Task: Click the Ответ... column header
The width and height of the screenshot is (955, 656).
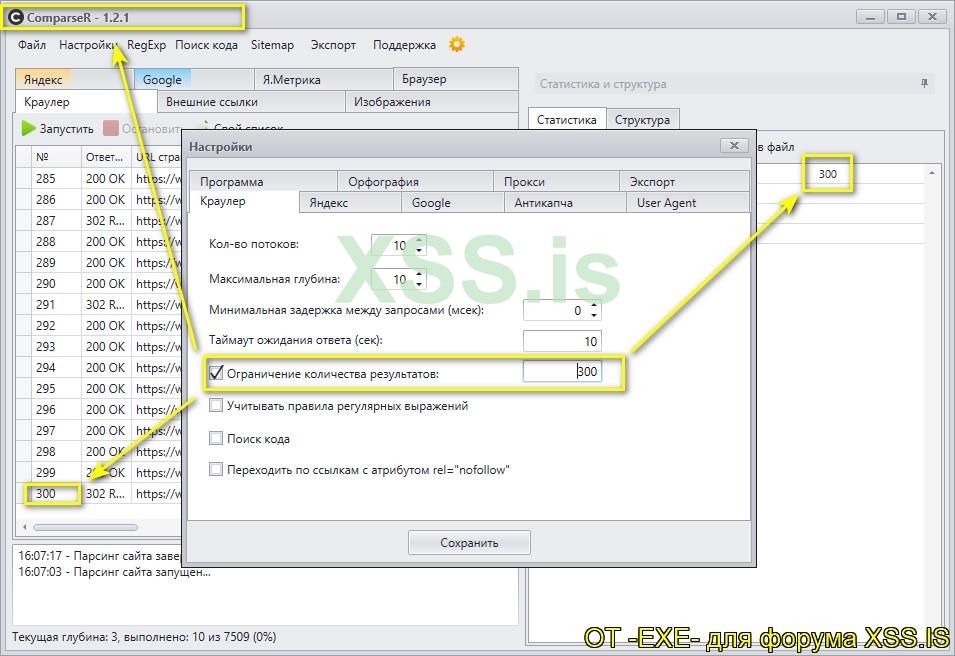Action: pyautogui.click(x=105, y=157)
